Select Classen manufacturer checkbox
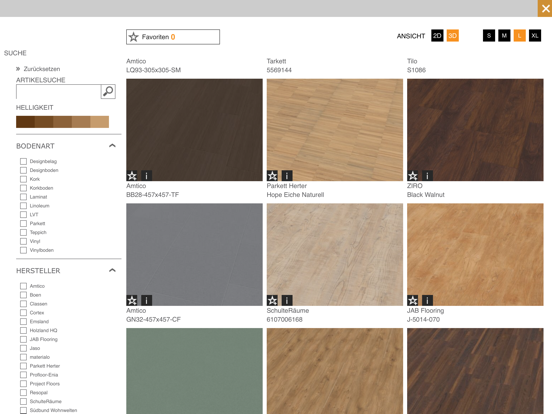 (x=23, y=304)
